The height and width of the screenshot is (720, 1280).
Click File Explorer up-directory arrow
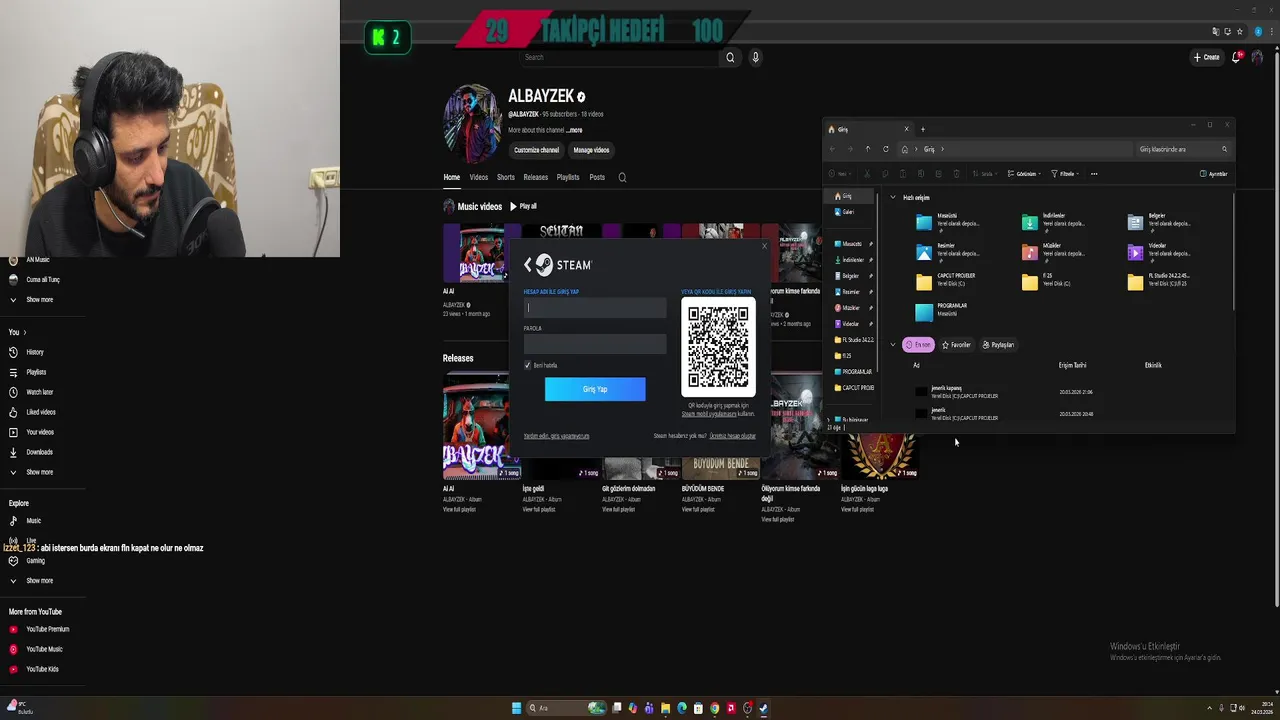867,149
